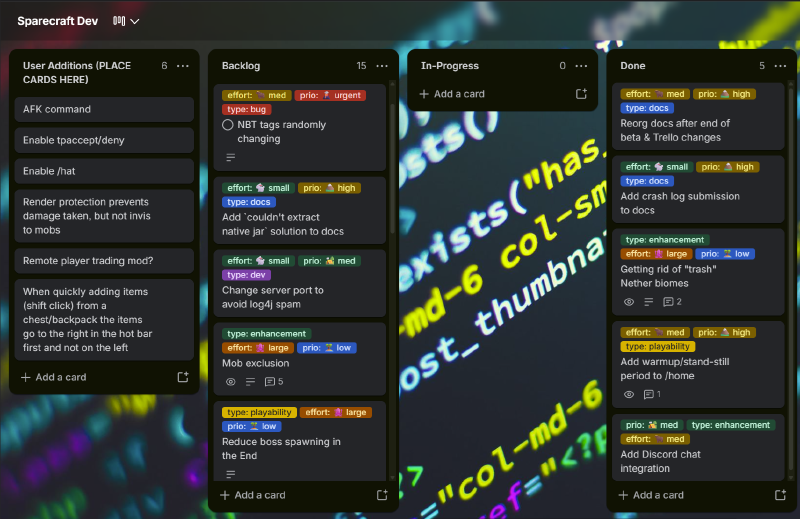Viewport: 800px width, 519px height.
Task: Add a card to Done list
Action: [x=651, y=495]
